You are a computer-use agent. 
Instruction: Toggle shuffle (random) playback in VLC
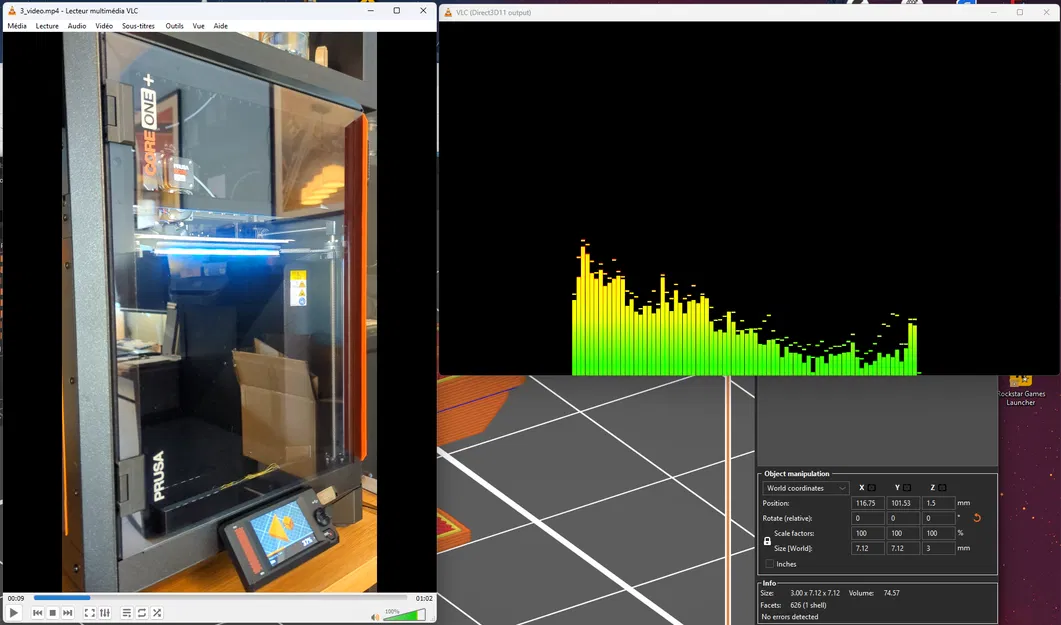(x=156, y=613)
